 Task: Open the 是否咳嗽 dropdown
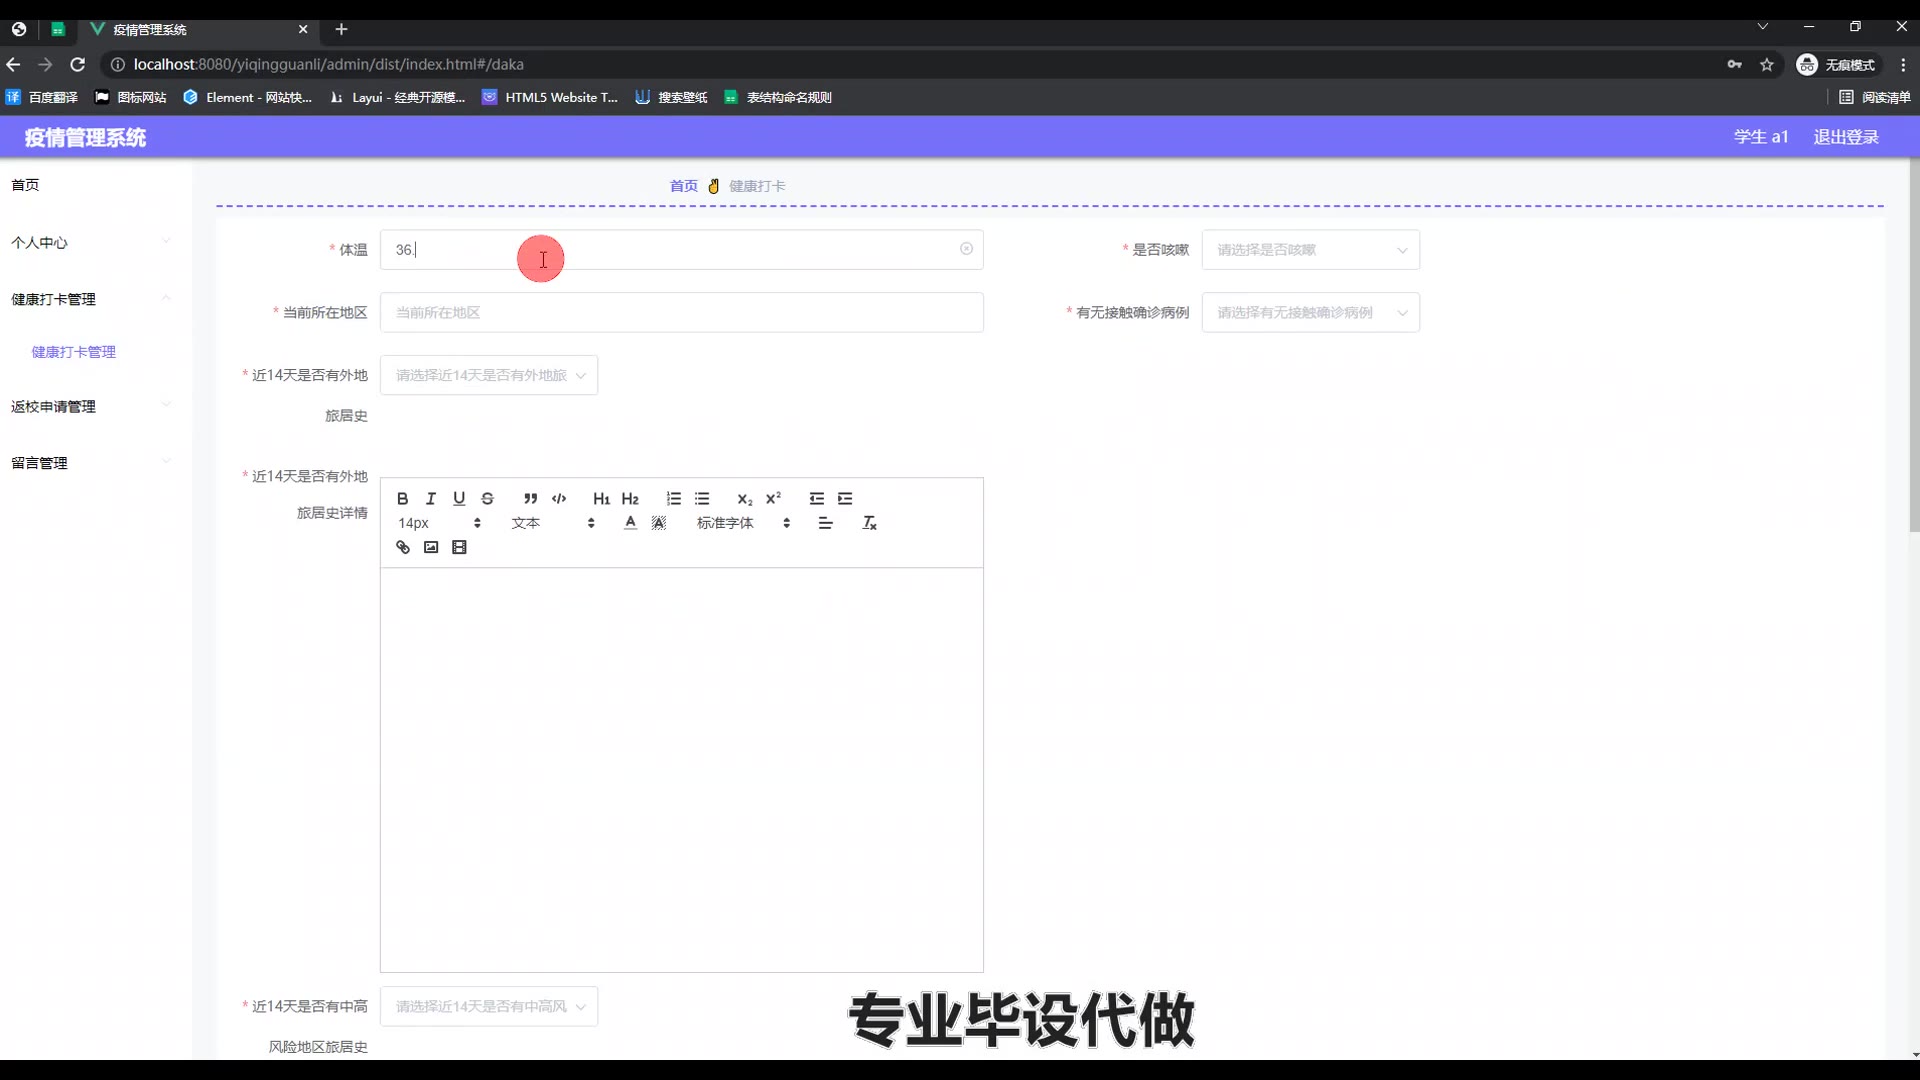(x=1310, y=250)
